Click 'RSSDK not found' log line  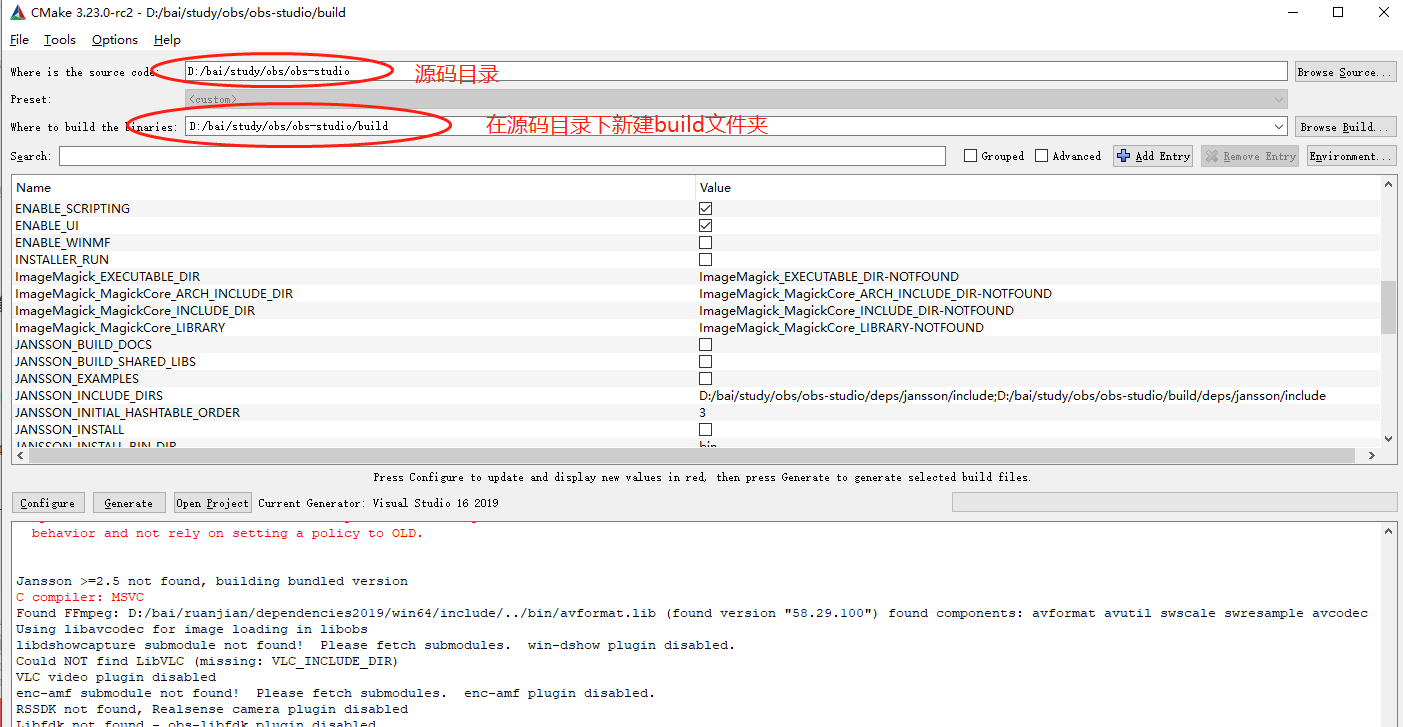pos(212,709)
